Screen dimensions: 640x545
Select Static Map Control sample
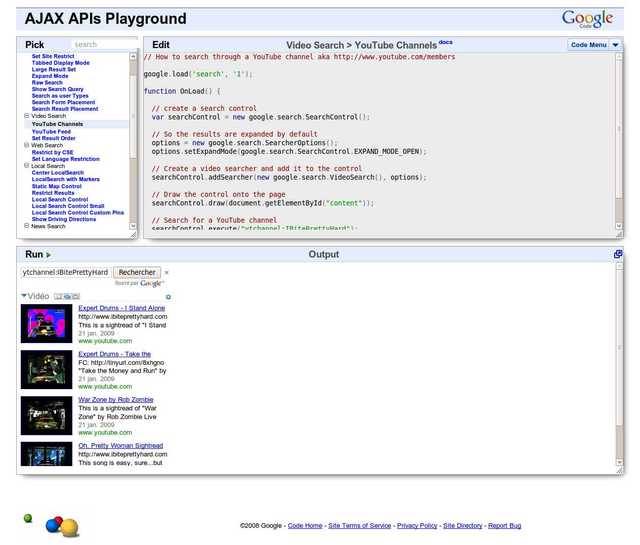(x=57, y=186)
